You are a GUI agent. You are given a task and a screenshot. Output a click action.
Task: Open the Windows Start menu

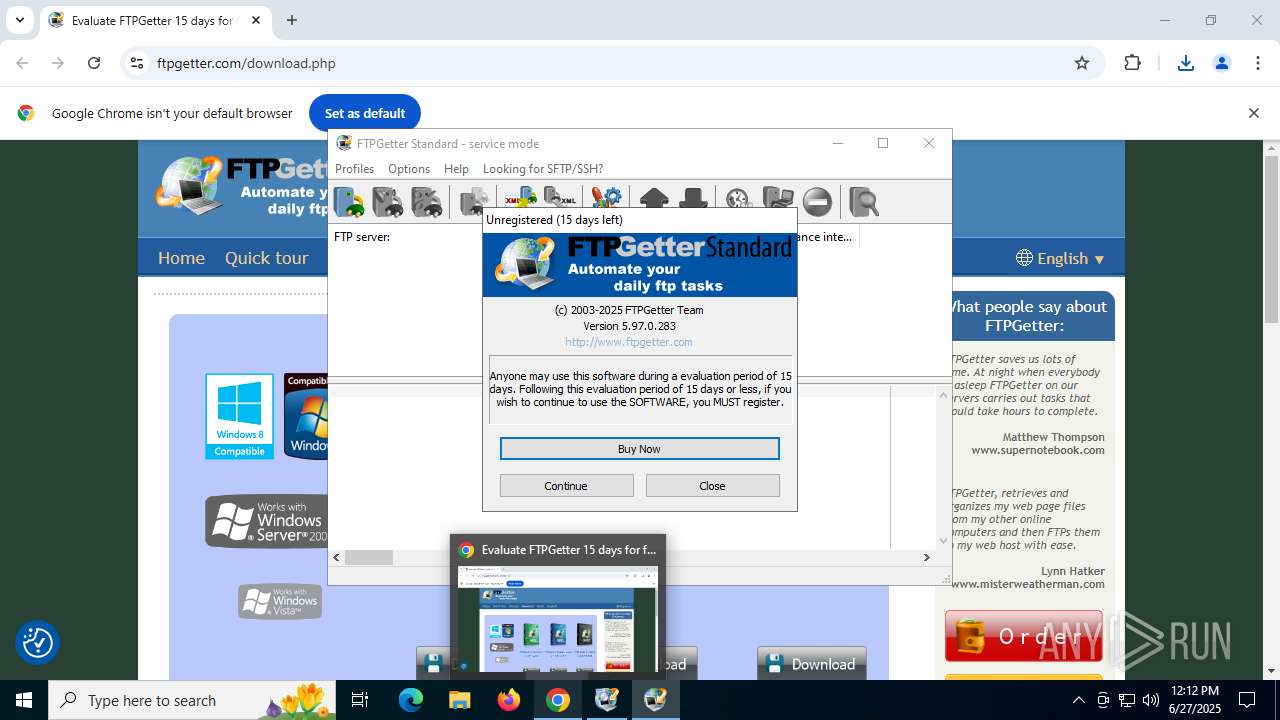click(23, 700)
